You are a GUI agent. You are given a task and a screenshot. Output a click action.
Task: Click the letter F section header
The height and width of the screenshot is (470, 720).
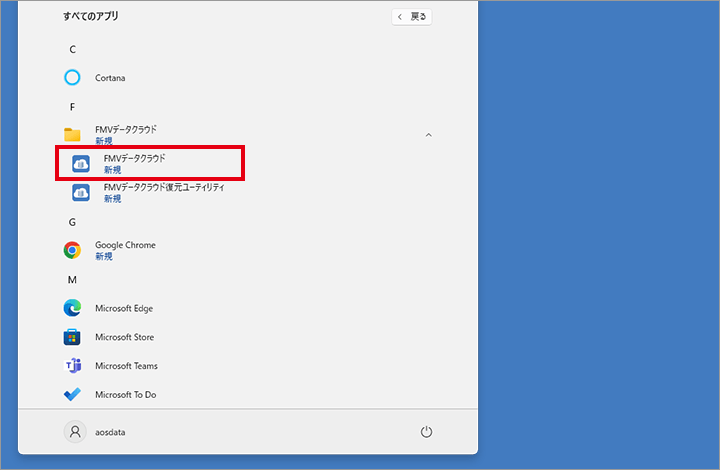coord(72,107)
